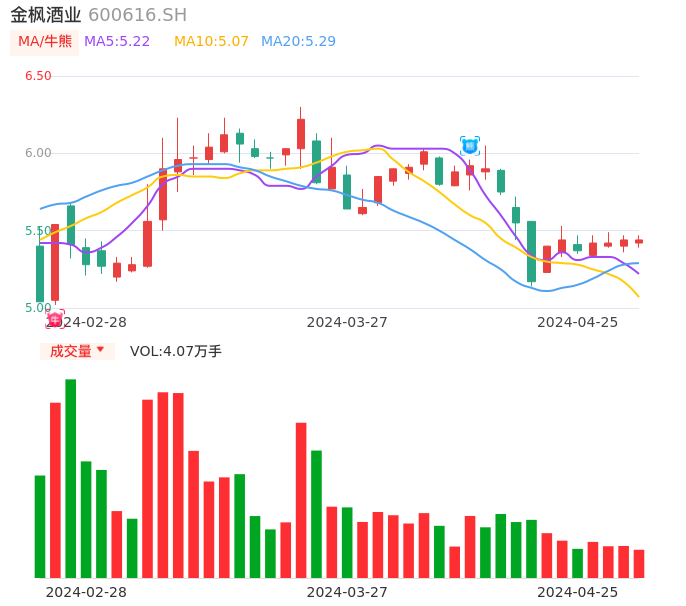This screenshot has width=686, height=606.
Task: Click the stock name 金枫酒业
Action: point(46,15)
